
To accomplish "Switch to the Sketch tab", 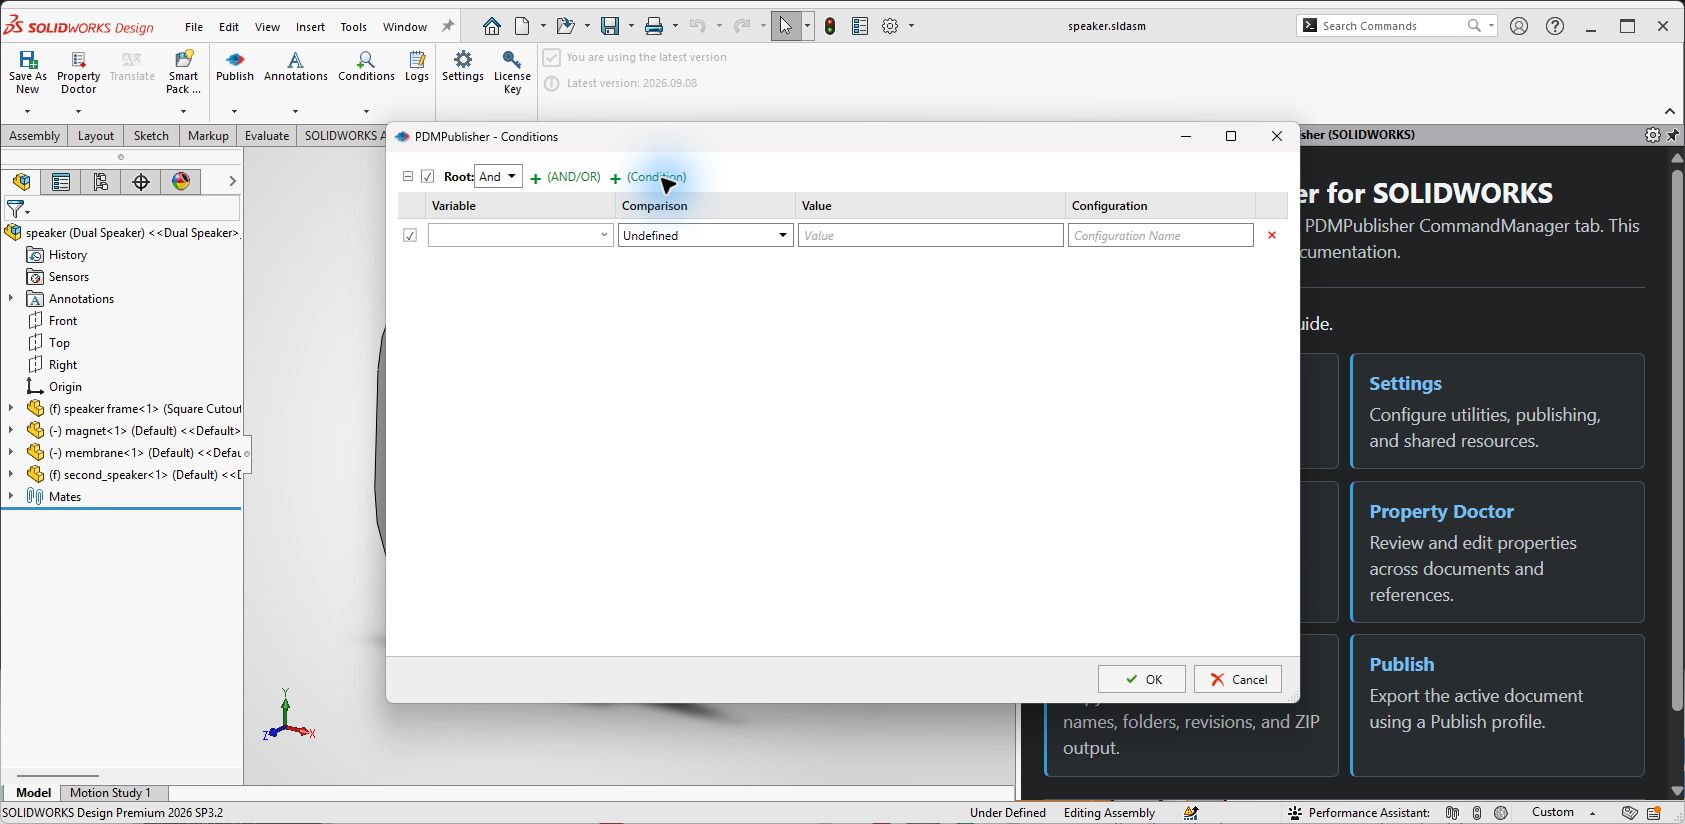I will pyautogui.click(x=151, y=136).
